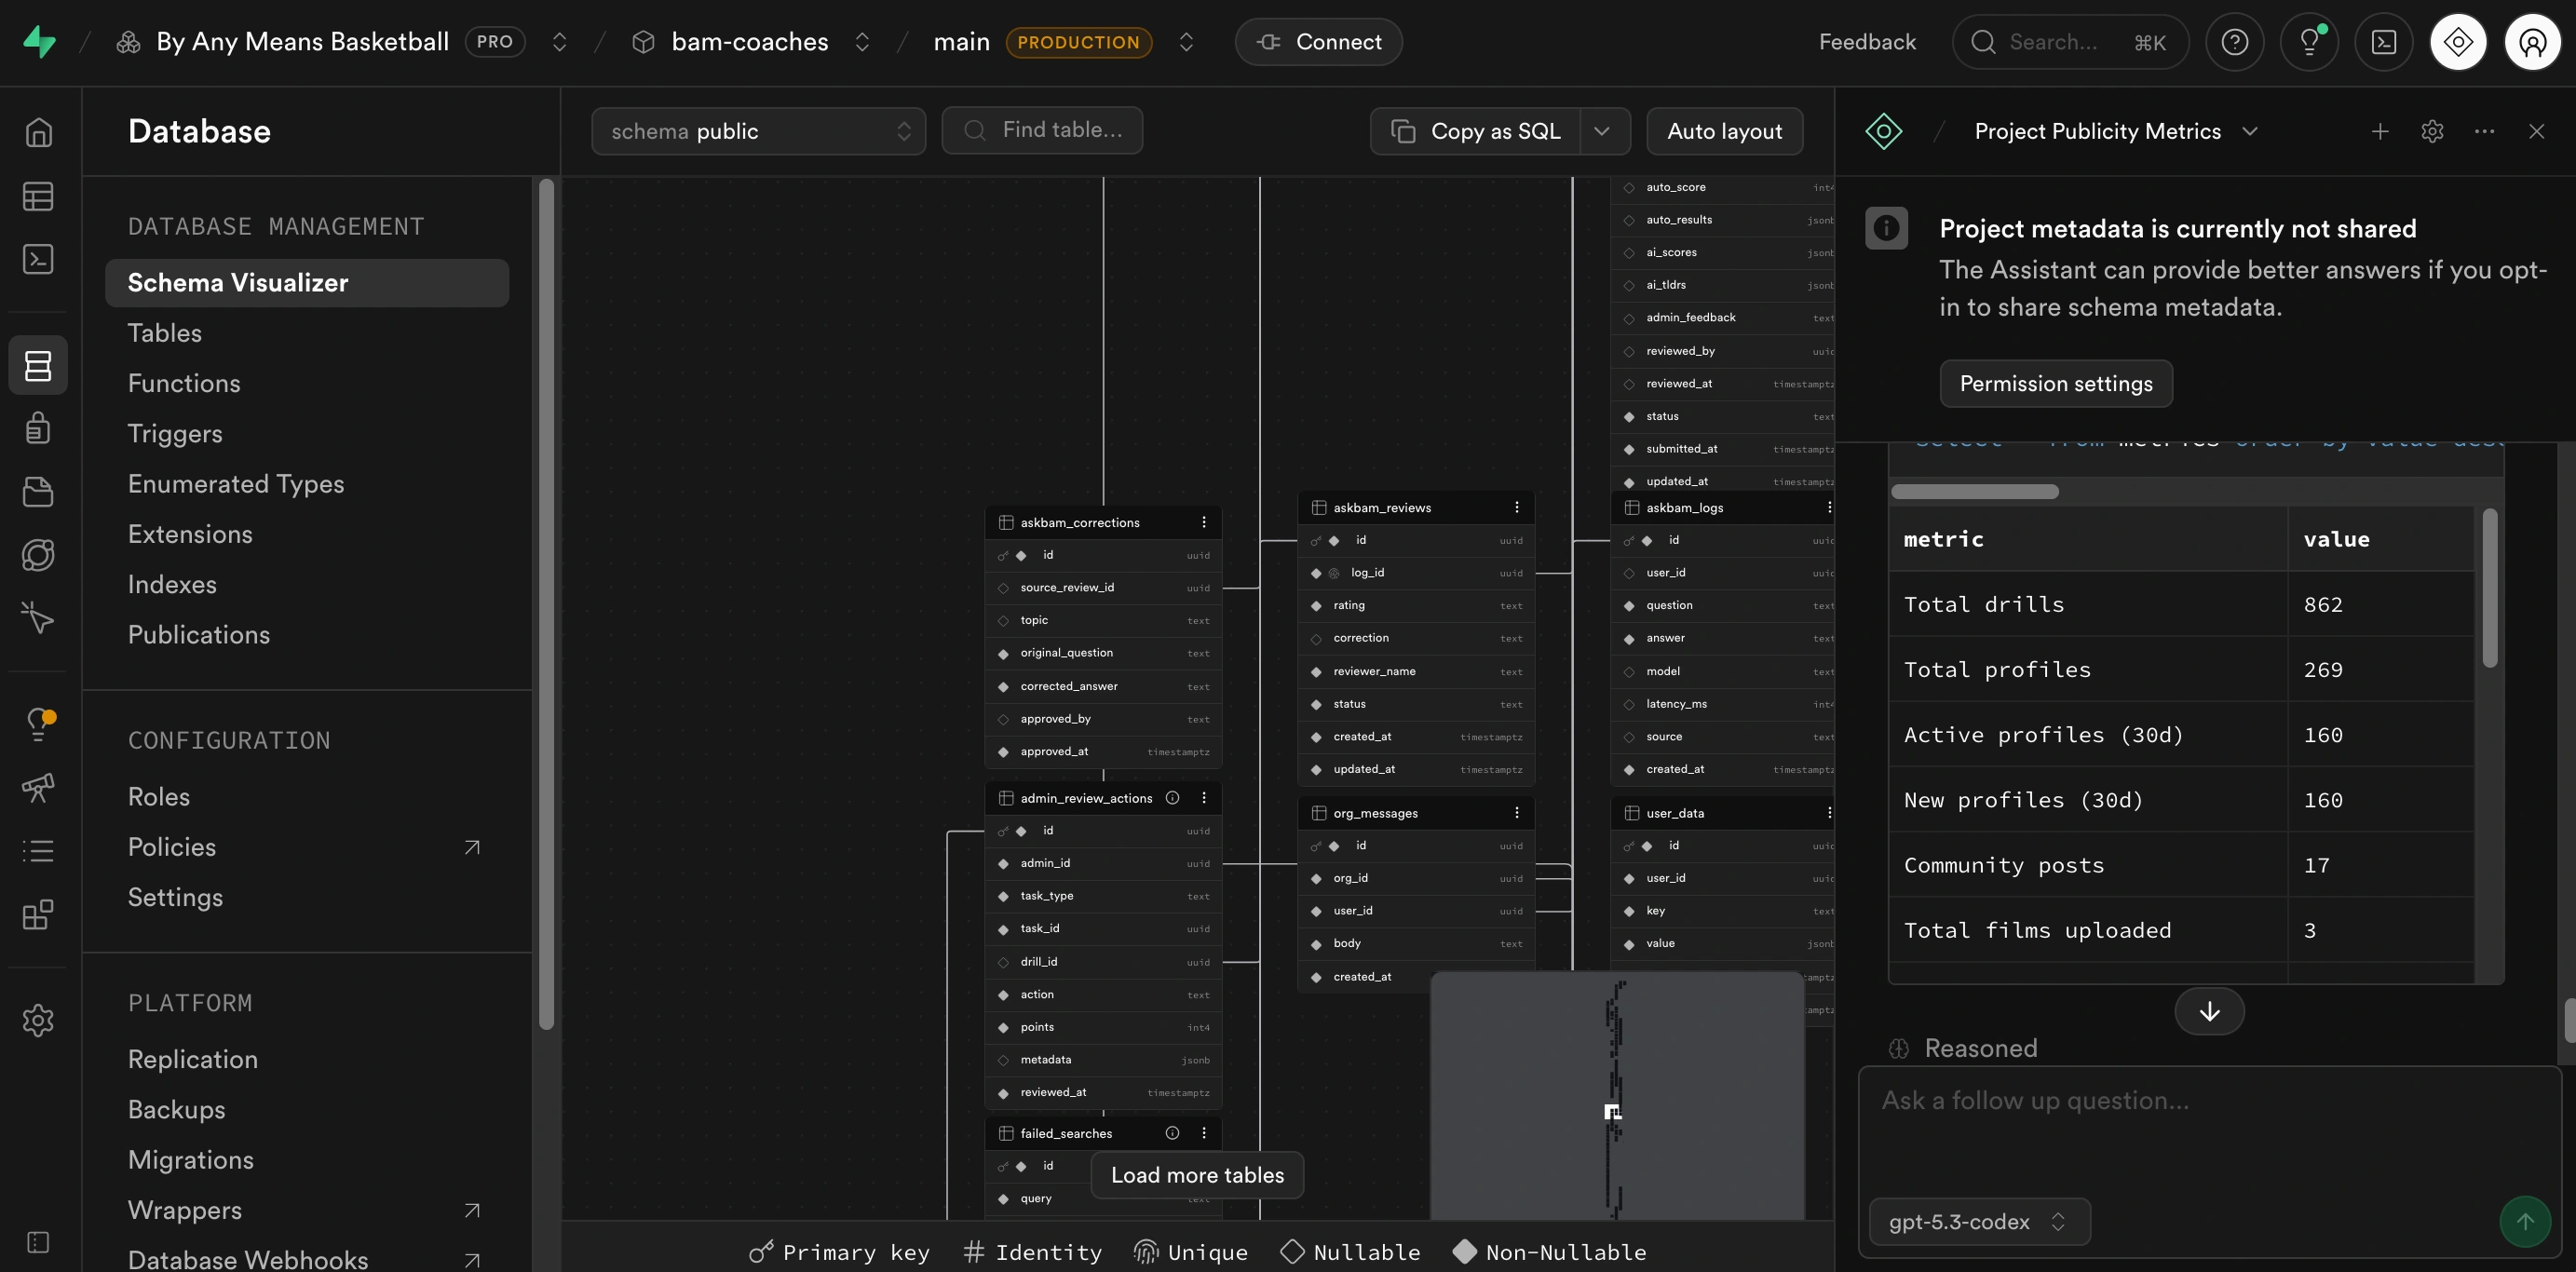The width and height of the screenshot is (2576, 1272).
Task: Open Table Editor icon in sidebar
Action: pyautogui.click(x=38, y=196)
